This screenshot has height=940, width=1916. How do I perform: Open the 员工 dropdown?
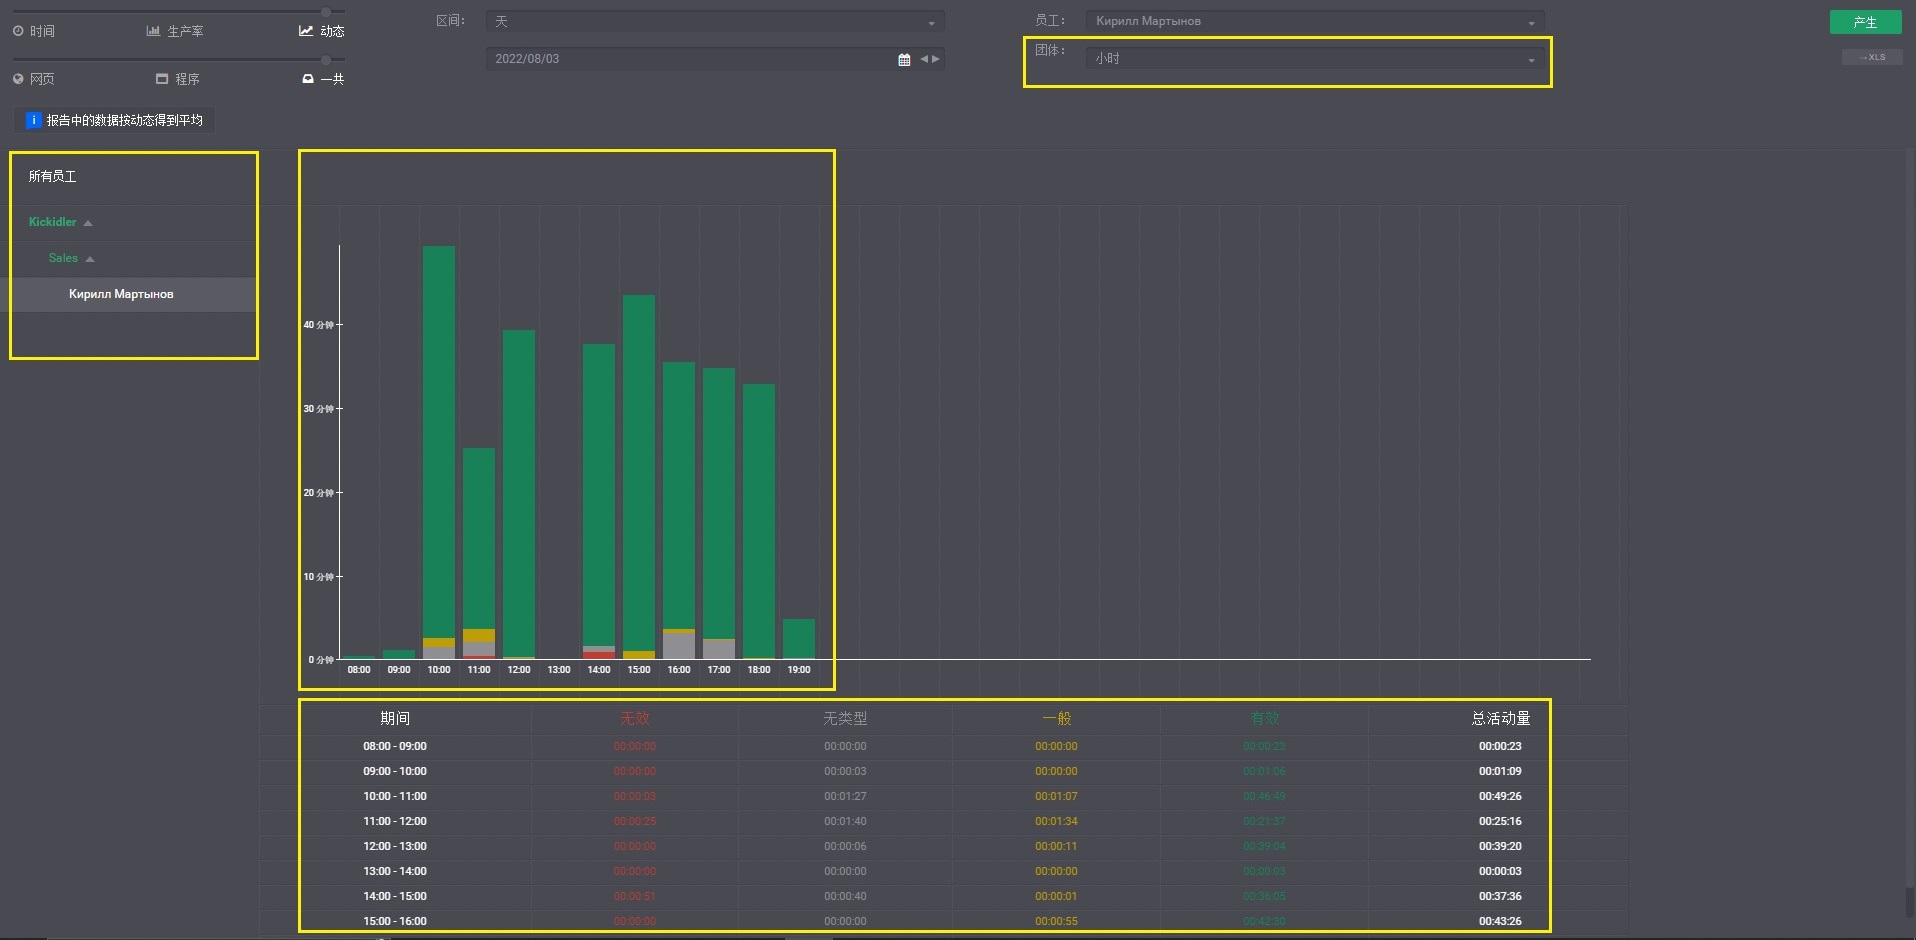1315,21
